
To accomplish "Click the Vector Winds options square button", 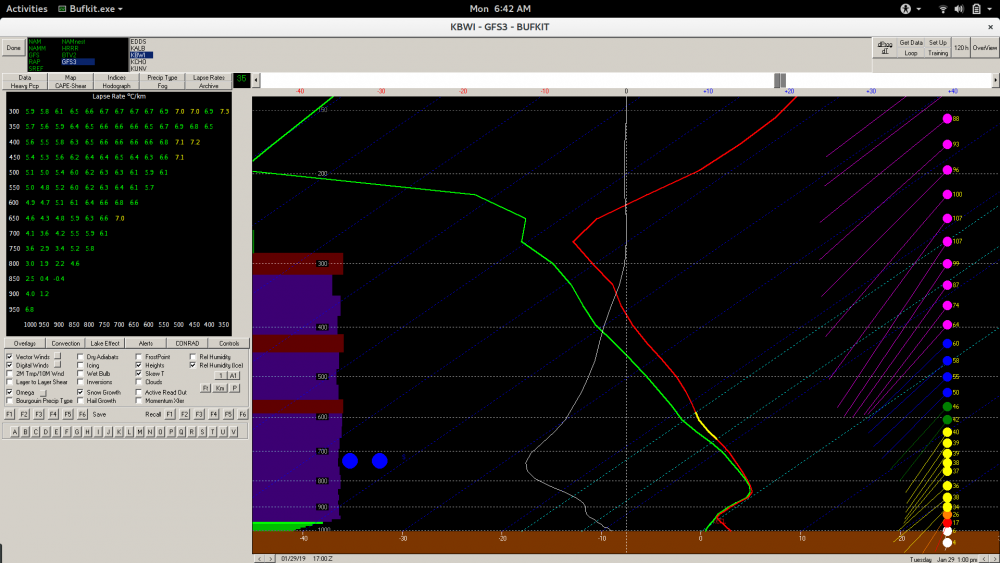I will (57, 356).
